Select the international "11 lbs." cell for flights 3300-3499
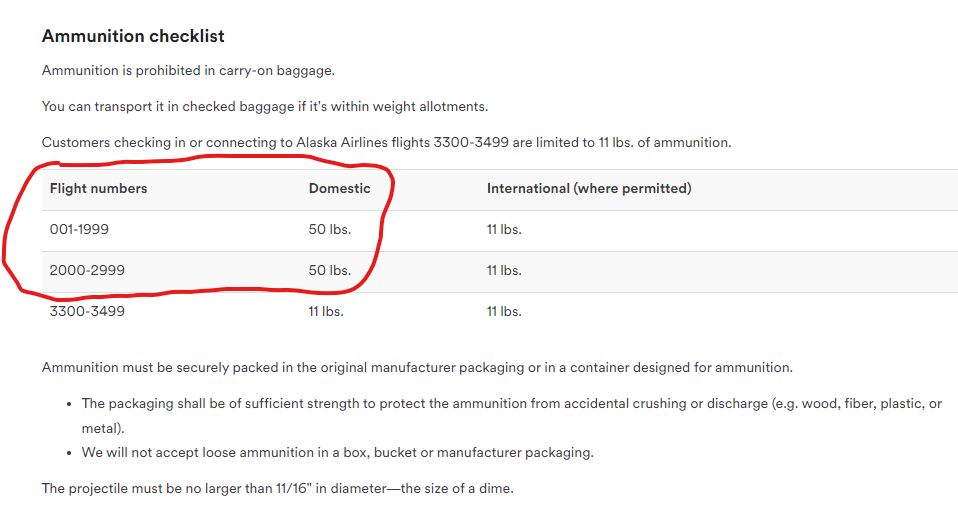The height and width of the screenshot is (515, 958). [504, 311]
